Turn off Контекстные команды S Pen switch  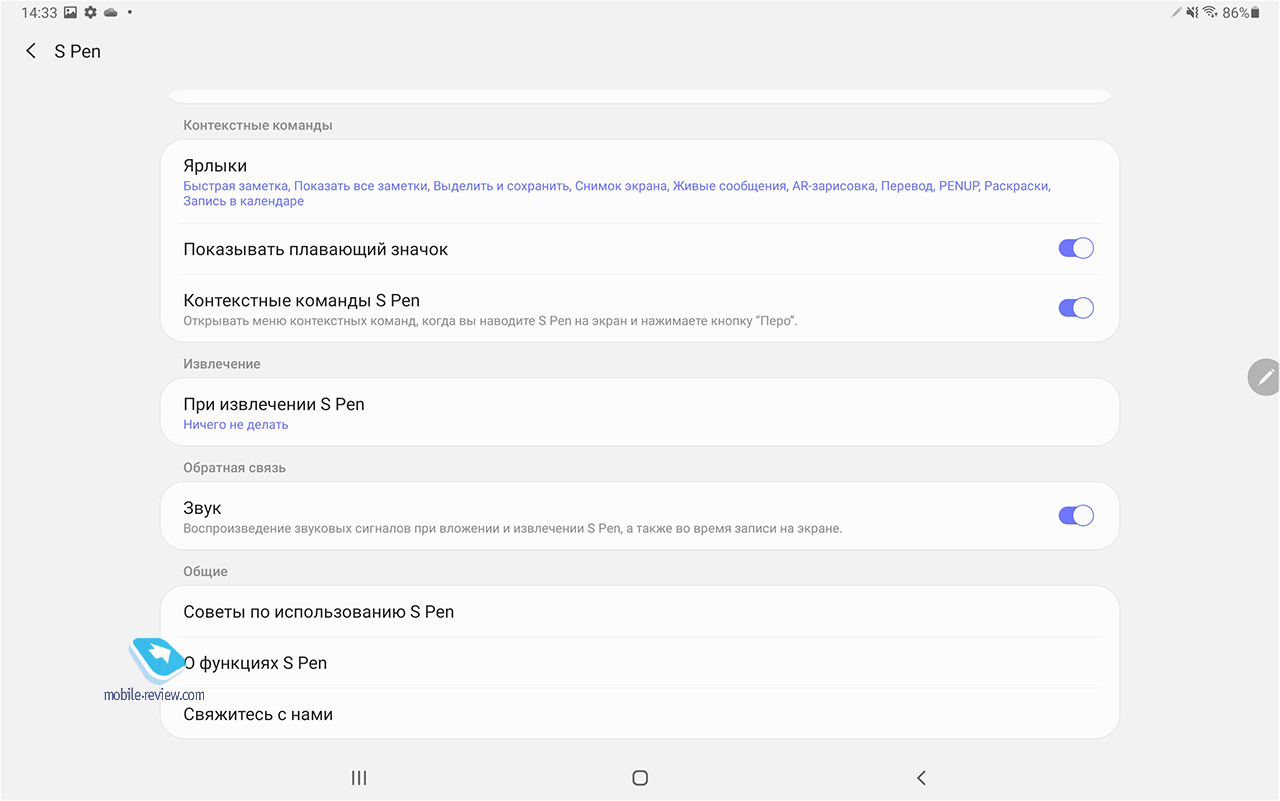coord(1075,308)
